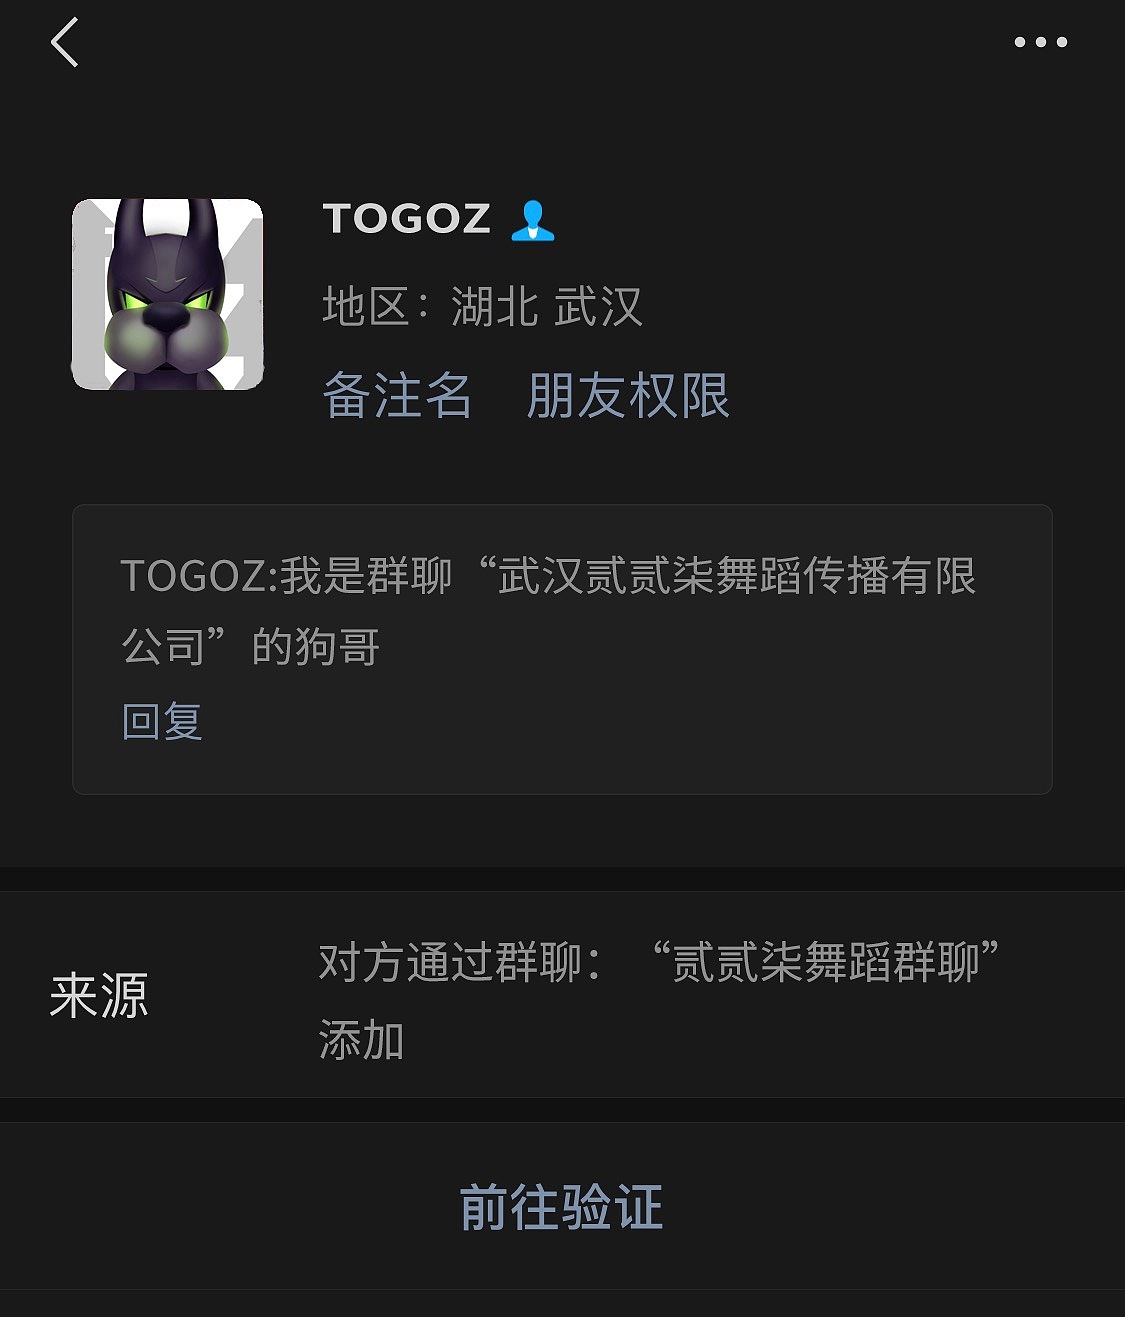Tap the 添加 text in source row
This screenshot has height=1317, width=1125.
pyautogui.click(x=361, y=1040)
